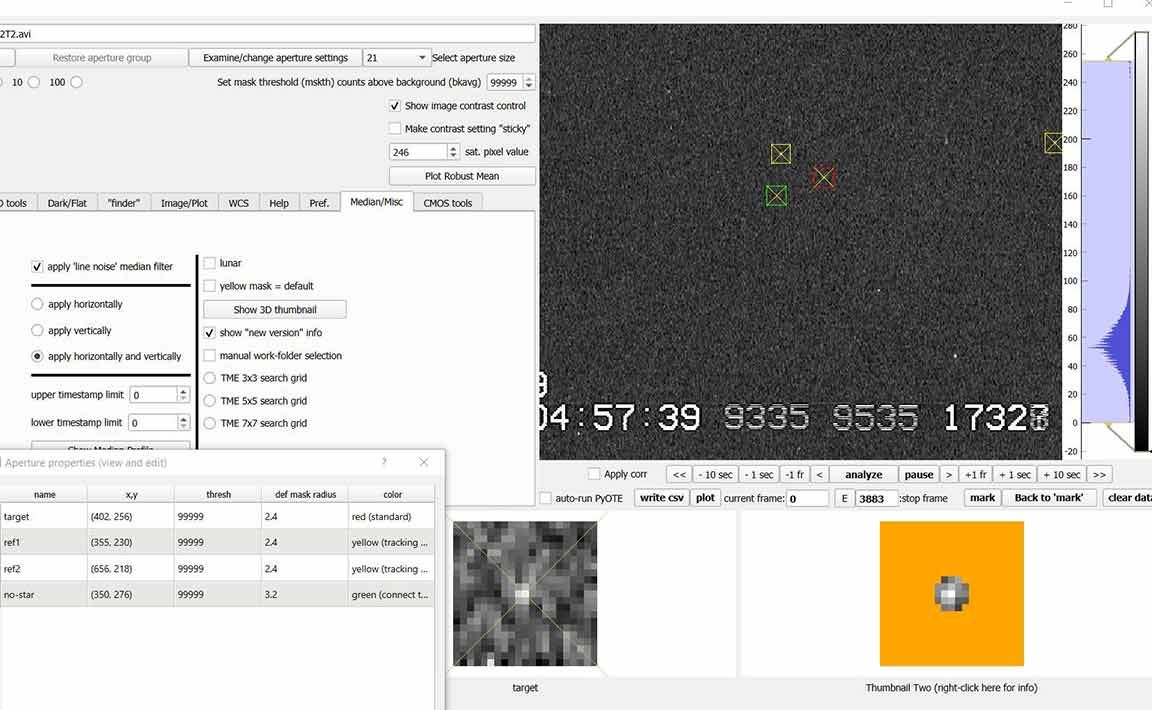Click the 'Plot Robust Mean' button
This screenshot has width=1152, height=710.
pos(461,176)
